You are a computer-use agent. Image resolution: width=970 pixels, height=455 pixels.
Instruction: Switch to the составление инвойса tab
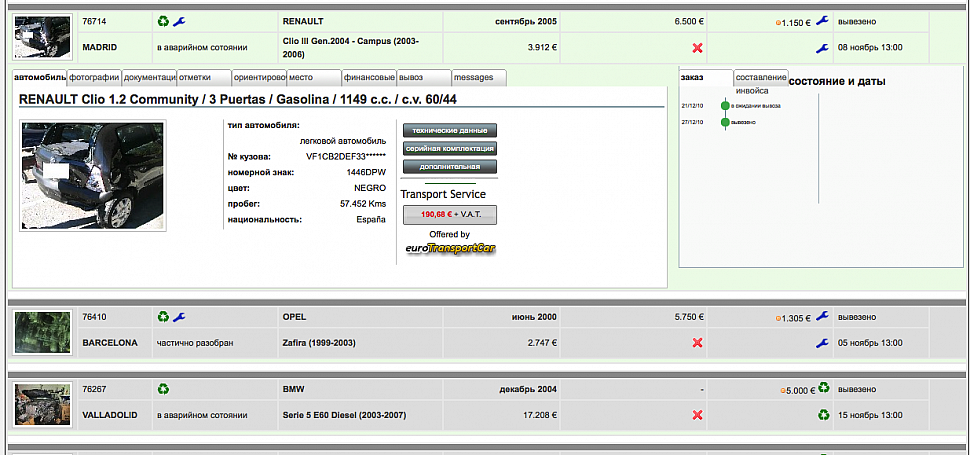point(761,77)
